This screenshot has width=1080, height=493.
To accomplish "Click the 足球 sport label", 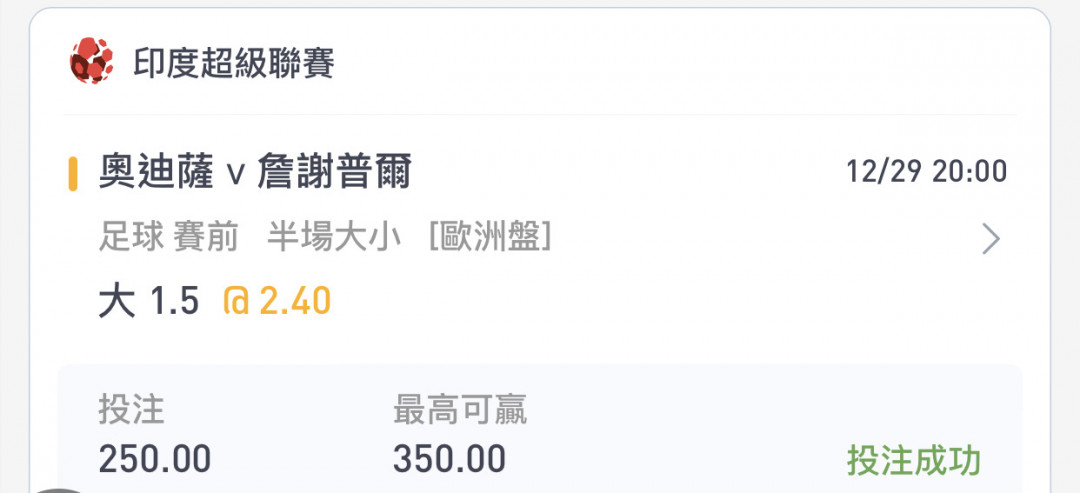I will point(131,238).
